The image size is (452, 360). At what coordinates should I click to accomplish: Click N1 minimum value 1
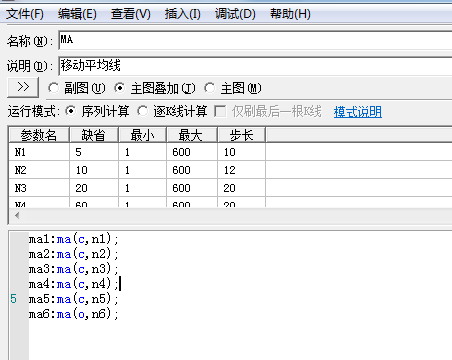click(x=143, y=152)
